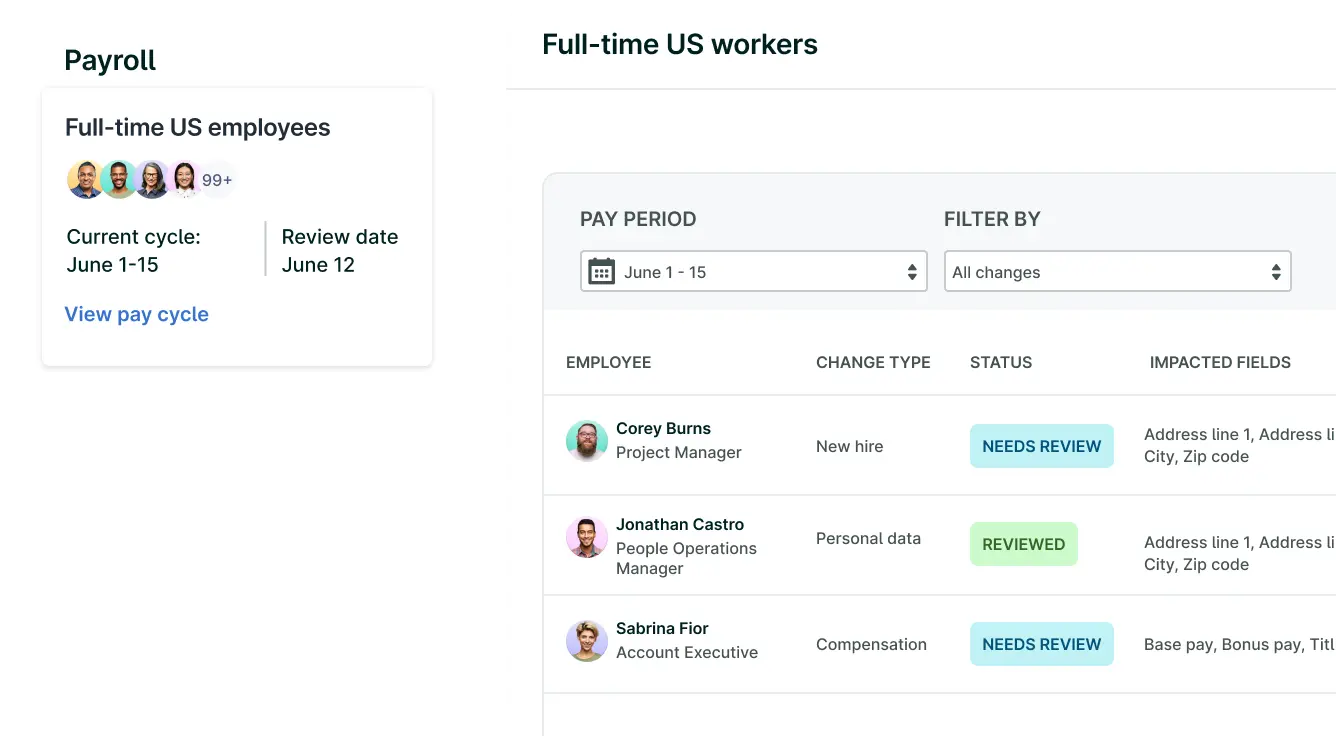The width and height of the screenshot is (1336, 736).
Task: Click the Pay Period dropdown arrows
Action: (x=912, y=272)
